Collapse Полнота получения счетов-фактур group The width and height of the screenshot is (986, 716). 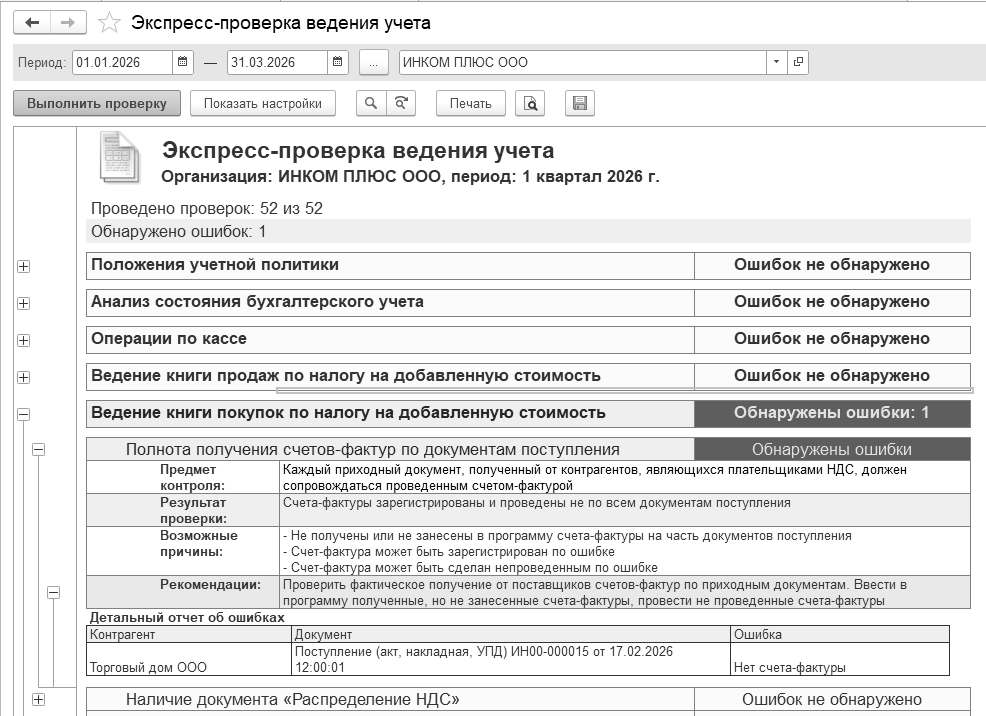pyautogui.click(x=38, y=449)
